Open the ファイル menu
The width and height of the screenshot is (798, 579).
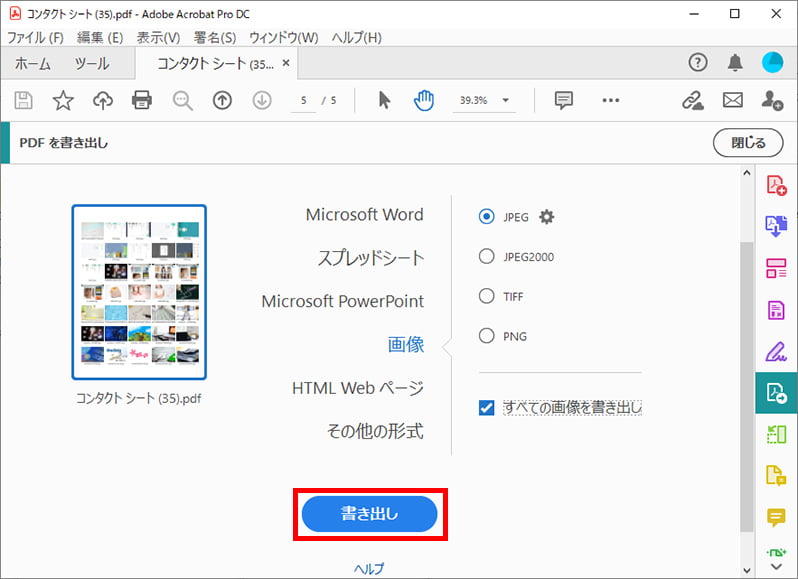36,37
